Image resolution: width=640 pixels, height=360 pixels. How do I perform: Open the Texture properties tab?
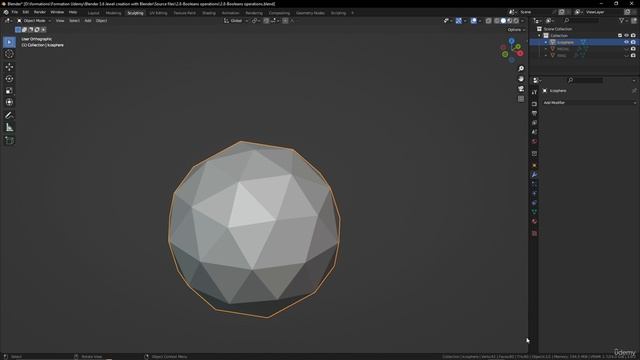point(534,233)
